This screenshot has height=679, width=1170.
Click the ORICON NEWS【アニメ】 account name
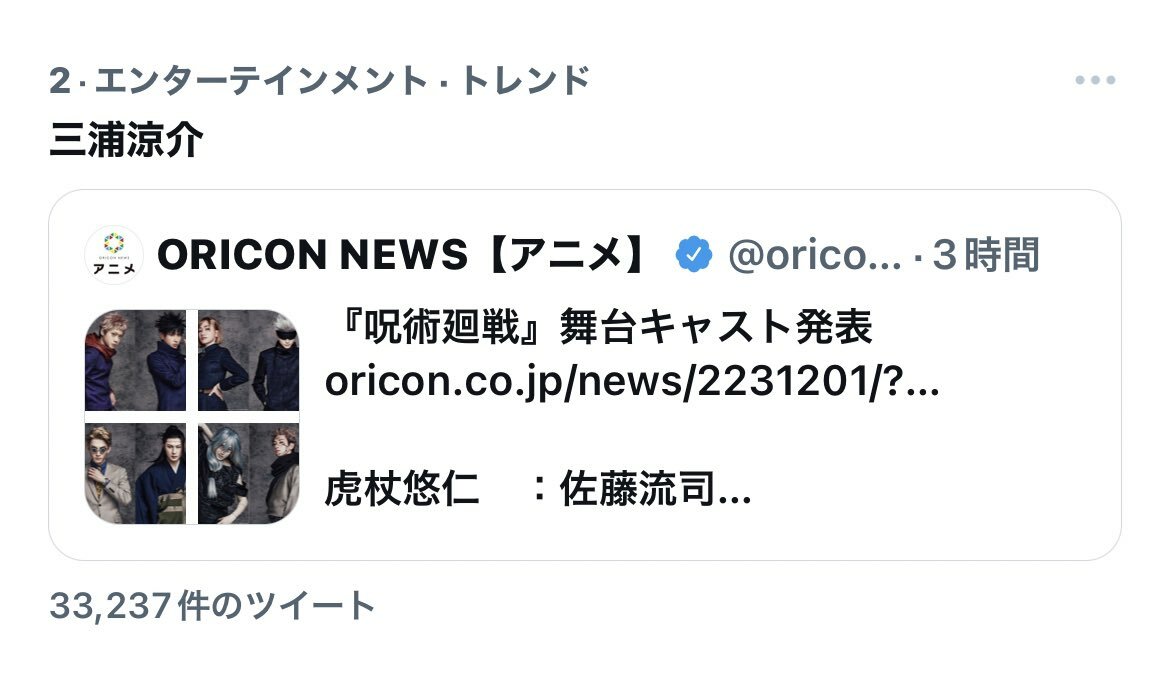[404, 254]
